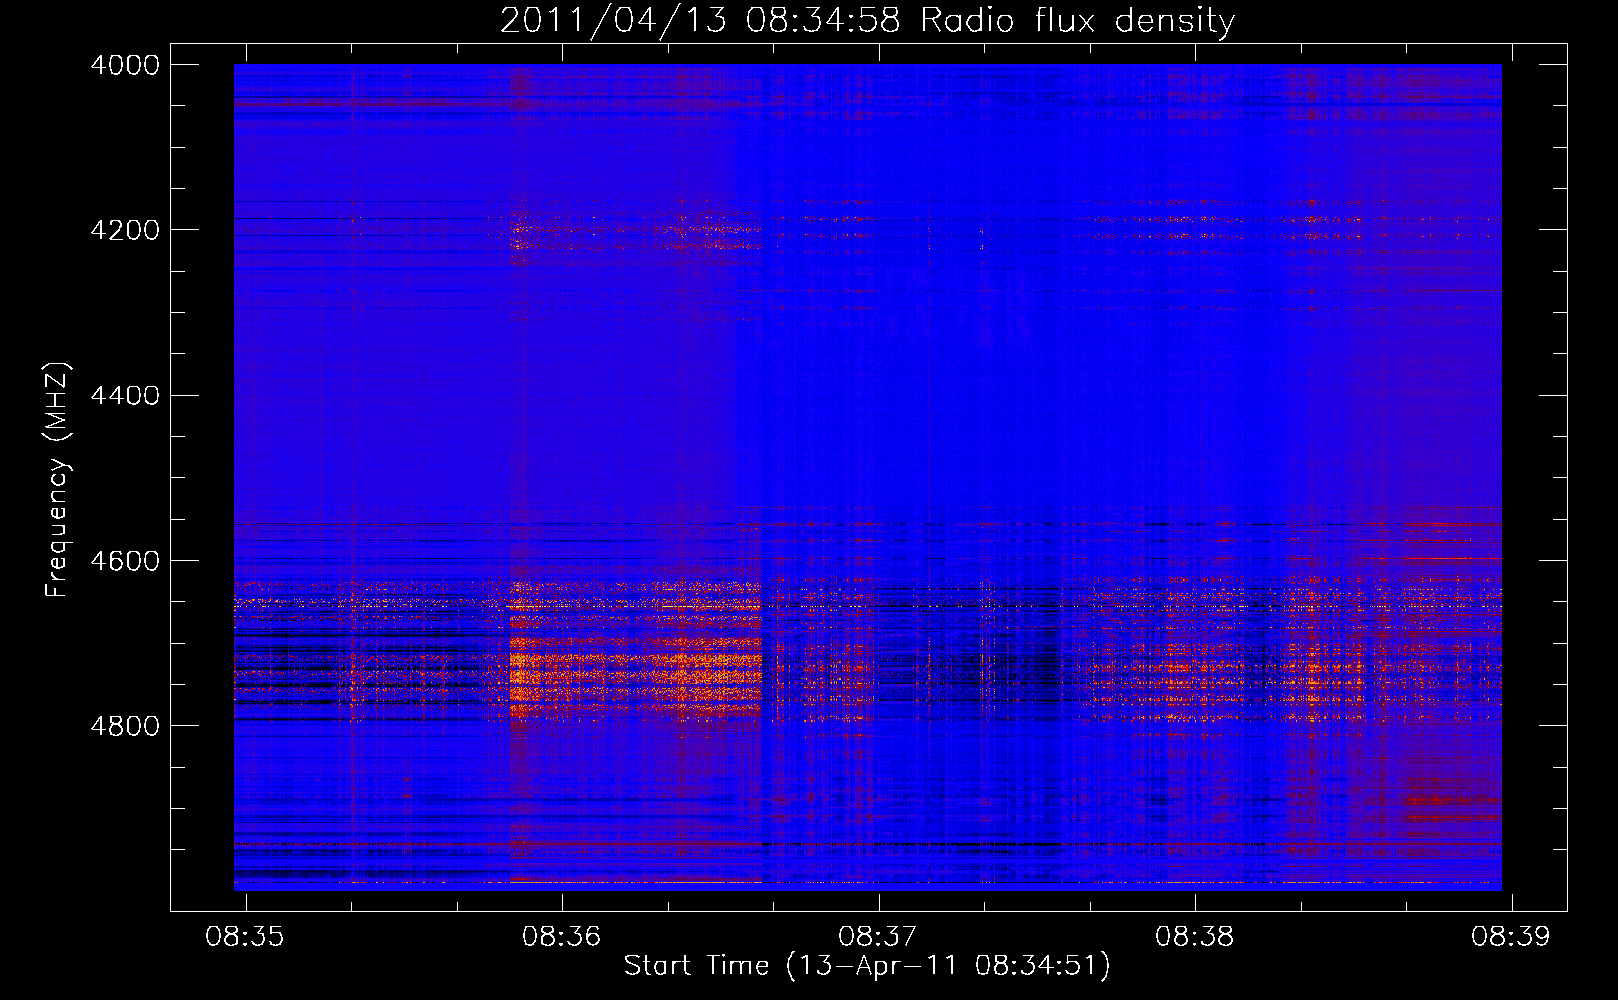Click the 08:38 time tick label
The height and width of the screenshot is (1000, 1618).
click(x=1195, y=937)
